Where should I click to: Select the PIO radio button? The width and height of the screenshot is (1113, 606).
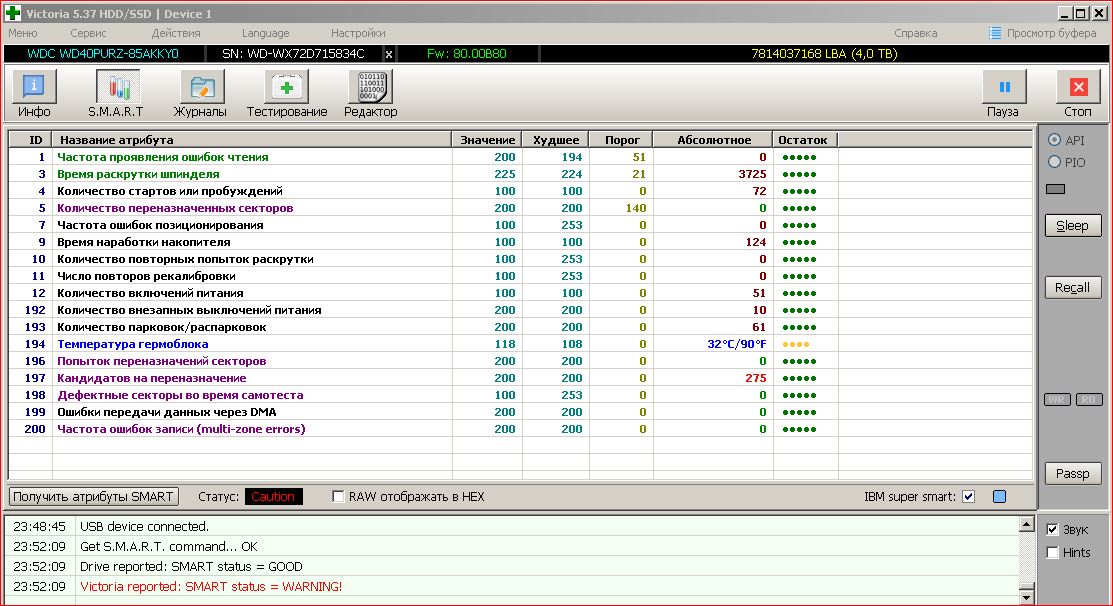click(1055, 162)
